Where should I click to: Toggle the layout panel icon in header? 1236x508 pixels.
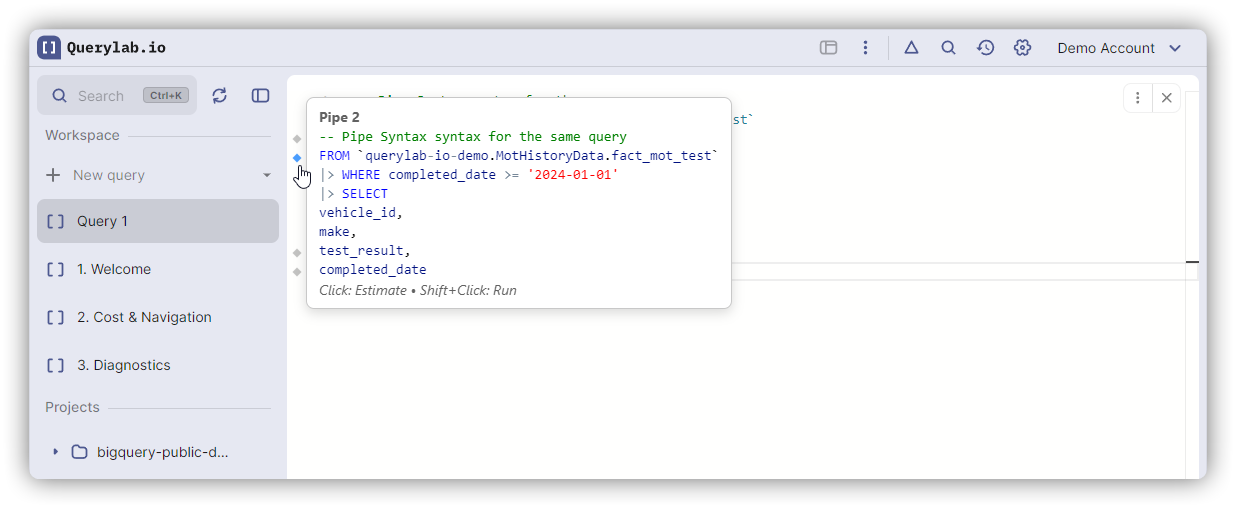(x=828, y=48)
